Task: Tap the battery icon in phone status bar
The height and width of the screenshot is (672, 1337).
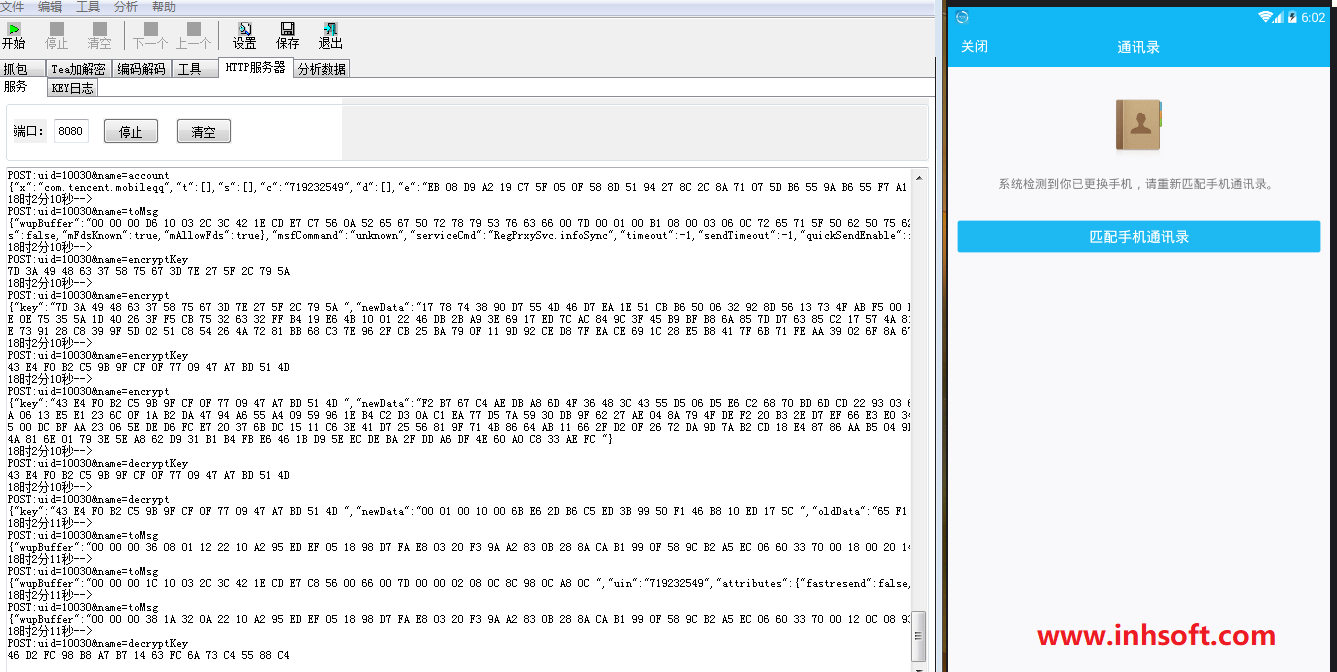Action: (x=1290, y=17)
